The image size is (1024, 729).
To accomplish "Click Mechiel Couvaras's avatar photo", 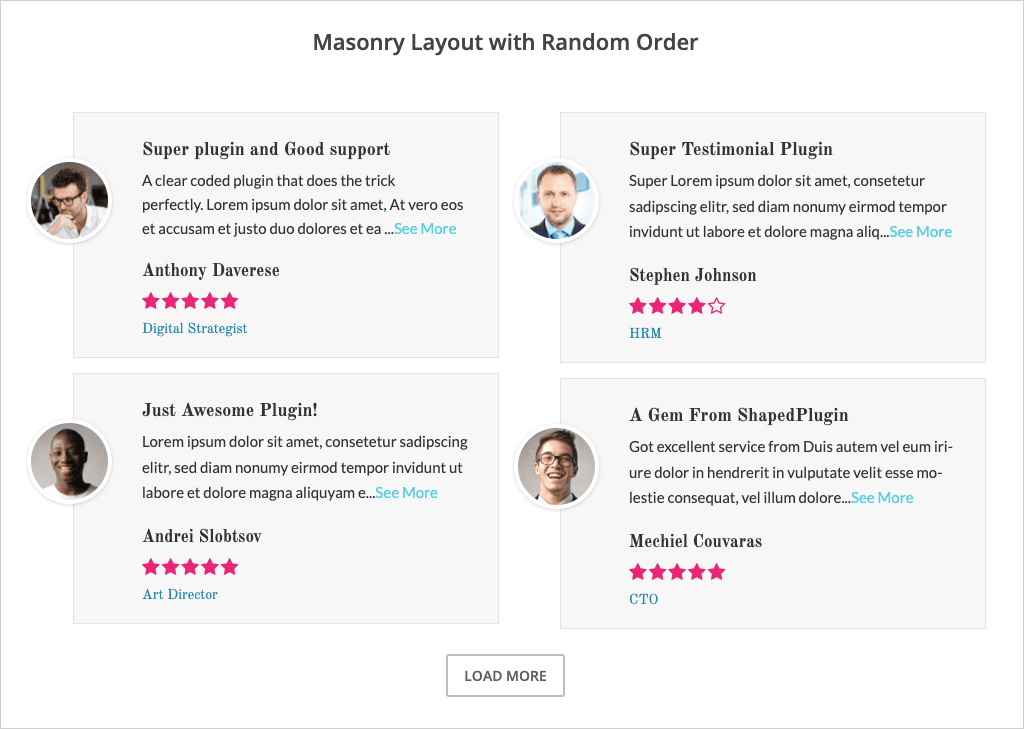I will pos(556,466).
